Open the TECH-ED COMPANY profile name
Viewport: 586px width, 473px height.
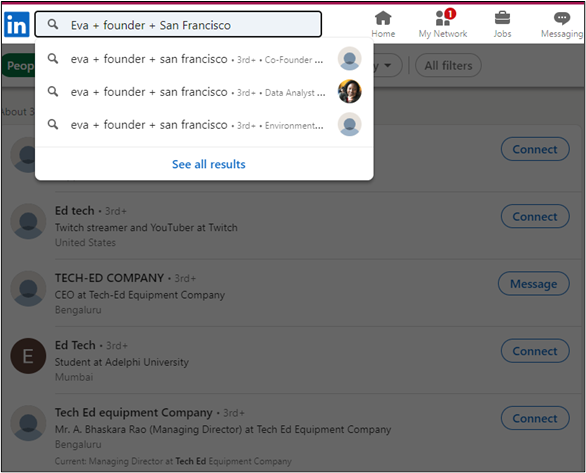click(x=109, y=278)
